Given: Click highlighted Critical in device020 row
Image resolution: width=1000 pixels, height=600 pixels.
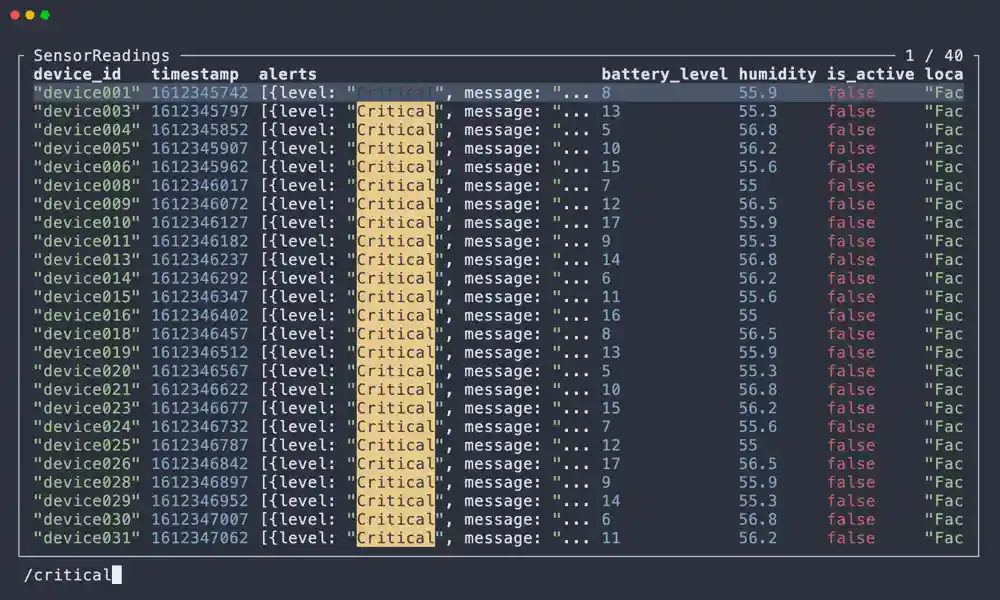Looking at the screenshot, I should coord(395,370).
